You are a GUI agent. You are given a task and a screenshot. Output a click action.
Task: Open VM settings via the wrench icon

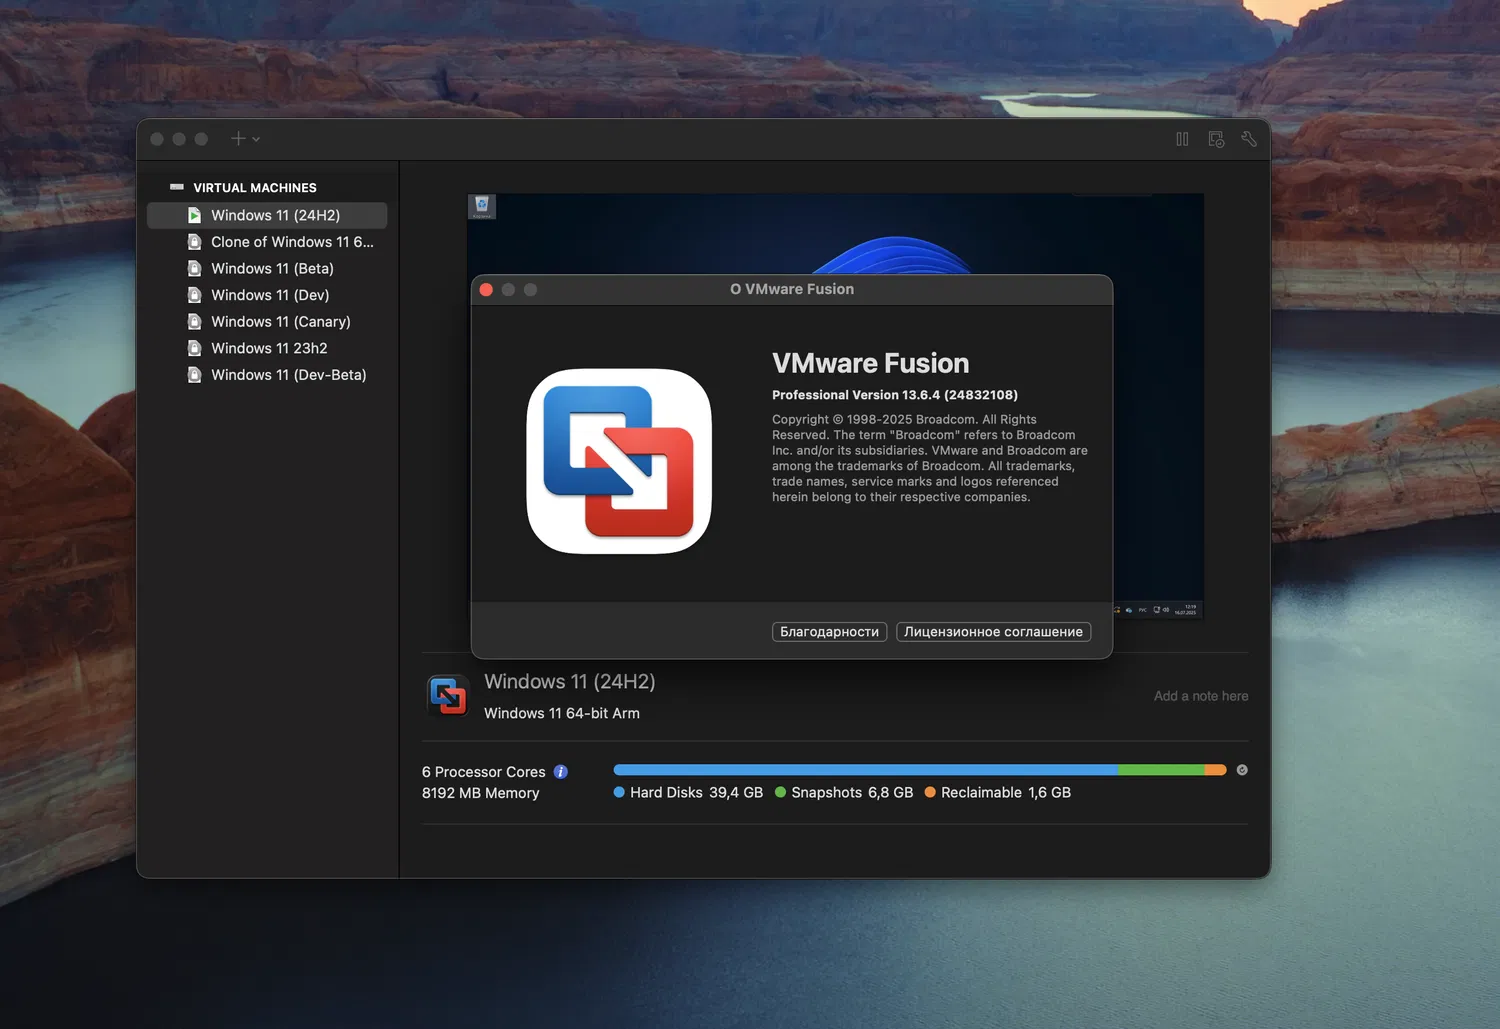pos(1249,139)
